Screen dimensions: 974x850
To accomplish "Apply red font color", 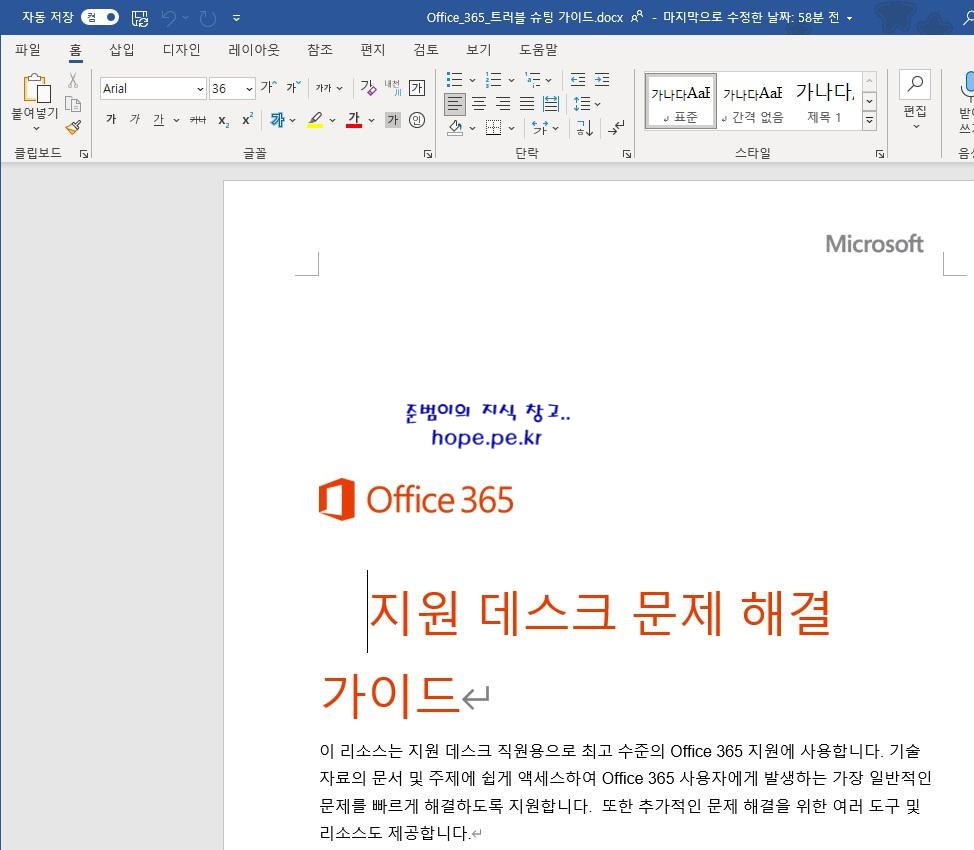I will pos(354,119).
